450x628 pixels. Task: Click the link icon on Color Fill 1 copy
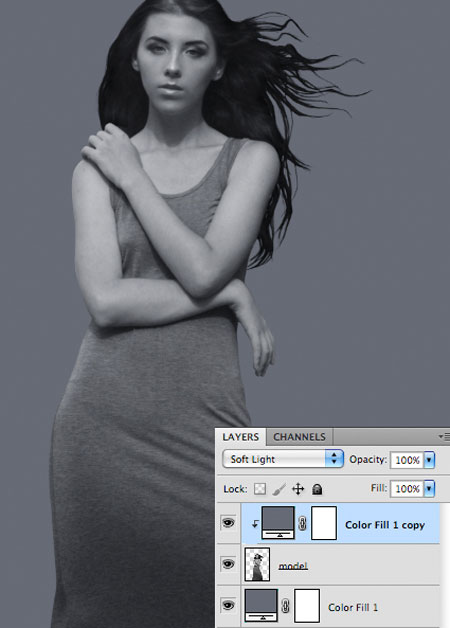tap(303, 523)
